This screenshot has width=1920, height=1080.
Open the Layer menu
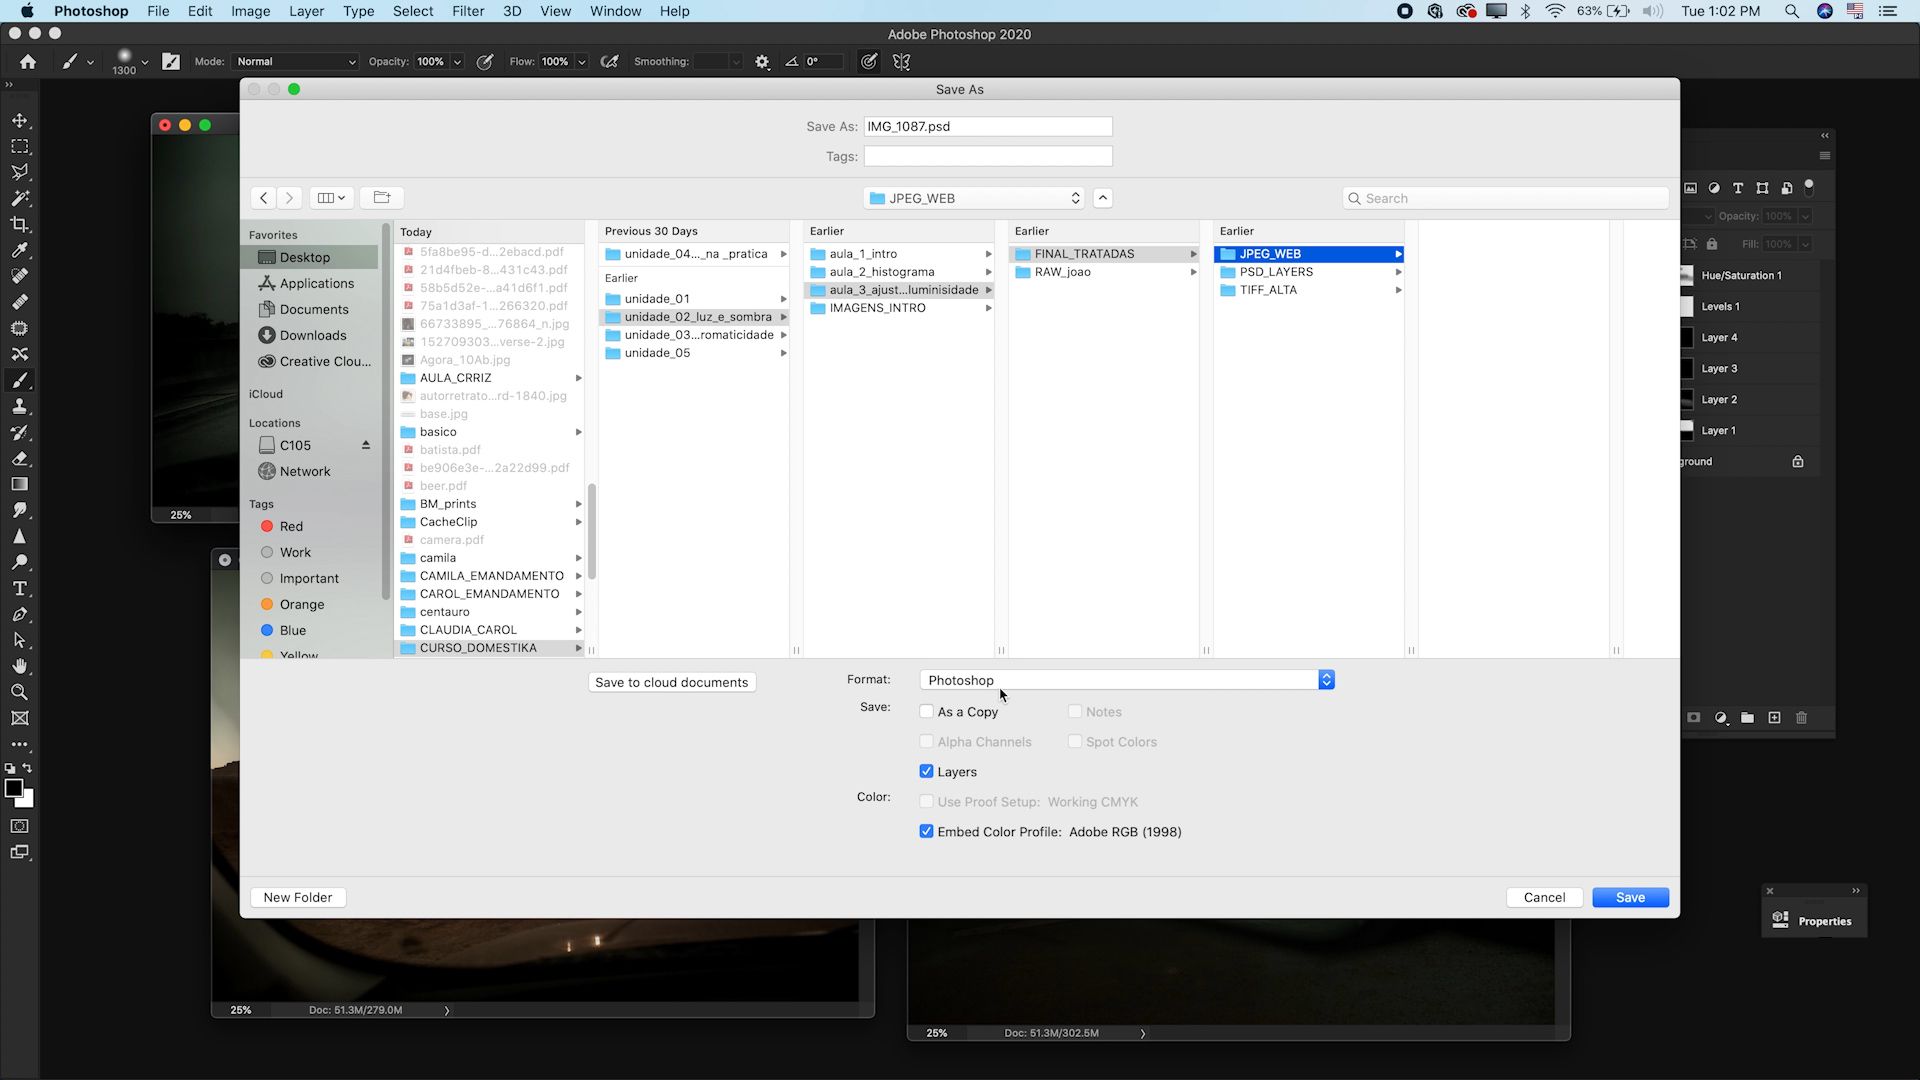(x=306, y=11)
